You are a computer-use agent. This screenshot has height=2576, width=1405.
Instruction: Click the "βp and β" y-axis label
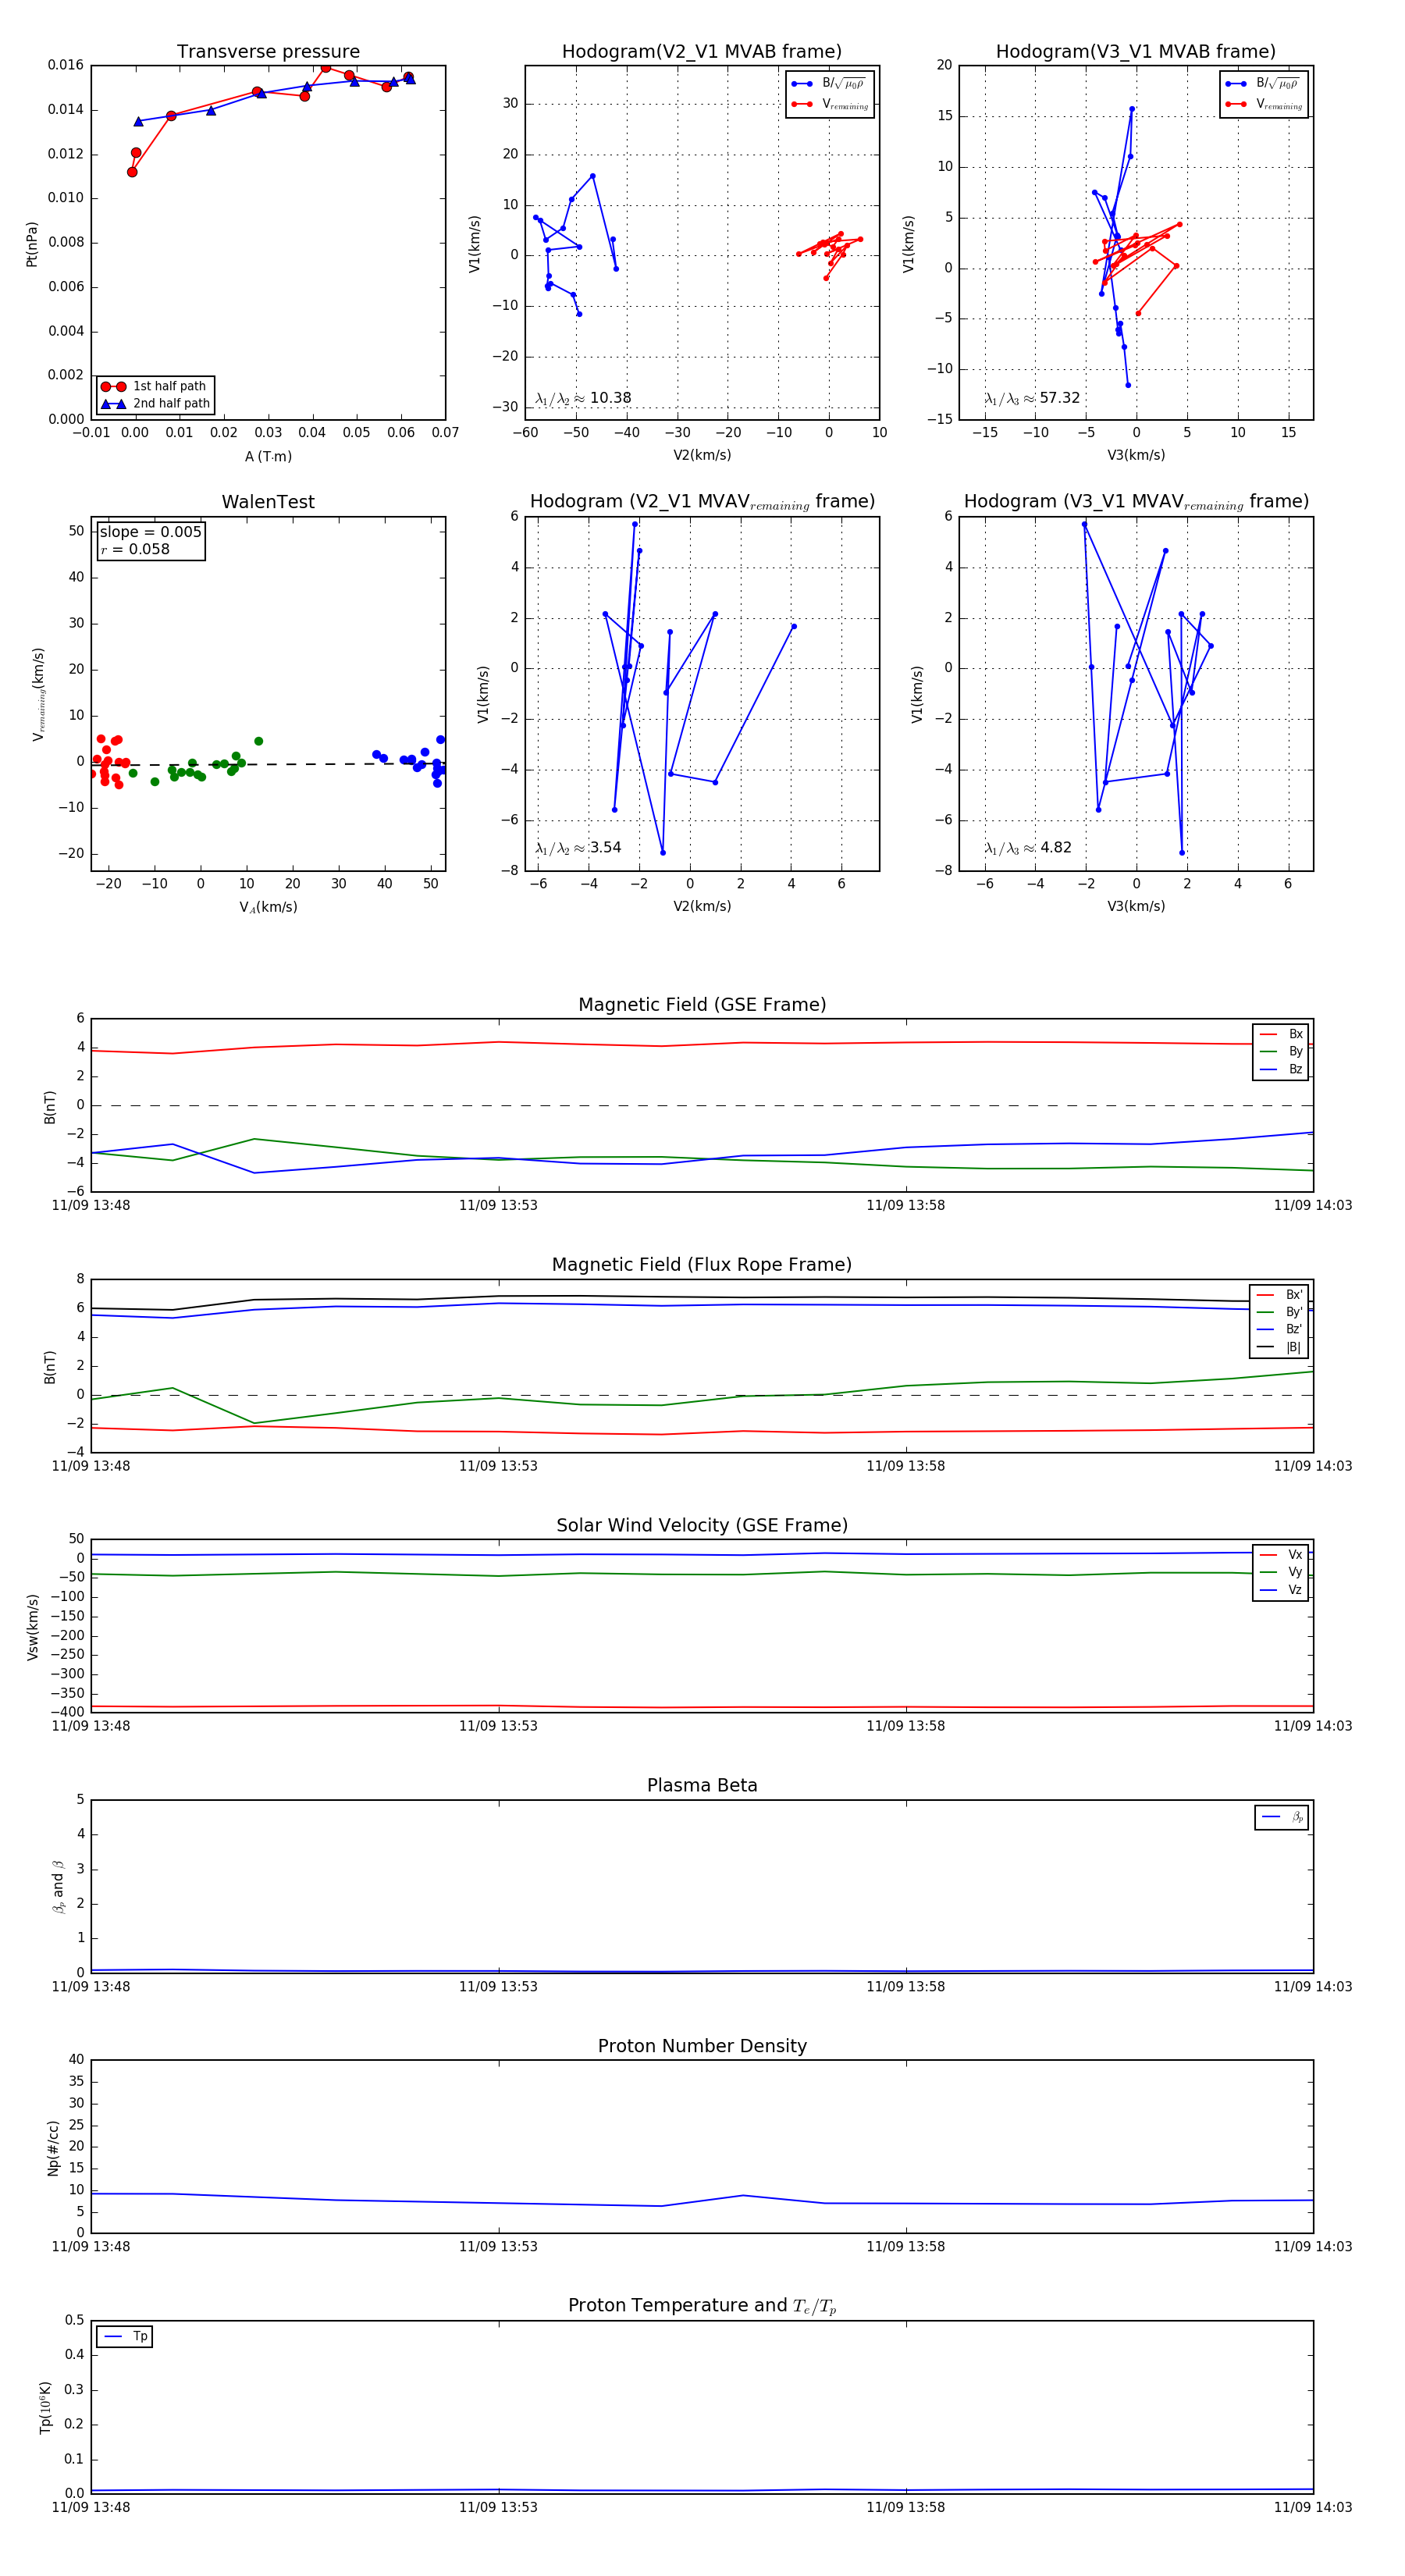[x=58, y=1887]
